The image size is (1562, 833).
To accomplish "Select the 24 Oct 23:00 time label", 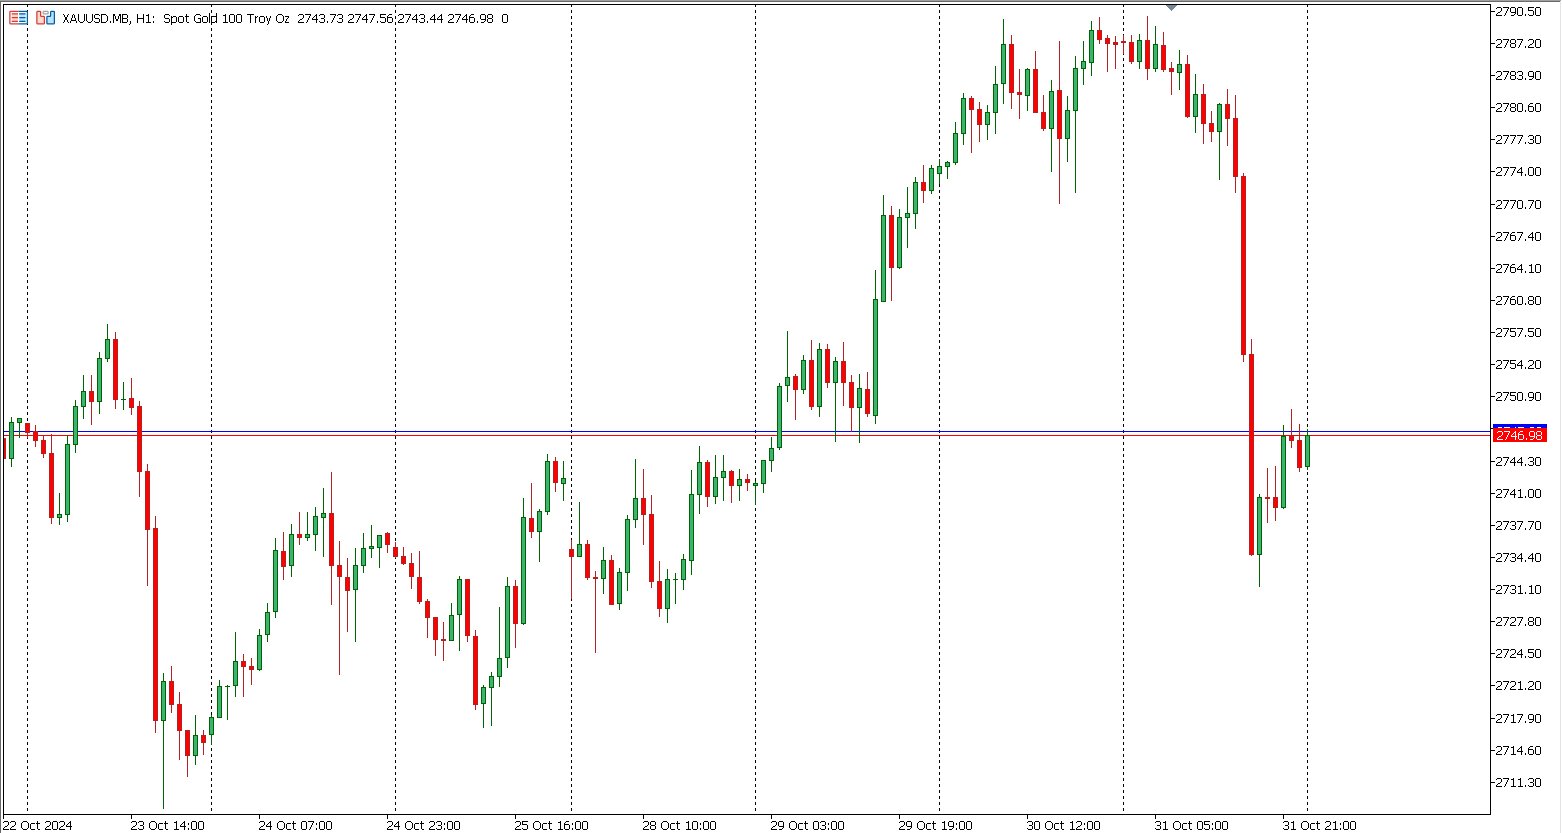I will pos(423,825).
